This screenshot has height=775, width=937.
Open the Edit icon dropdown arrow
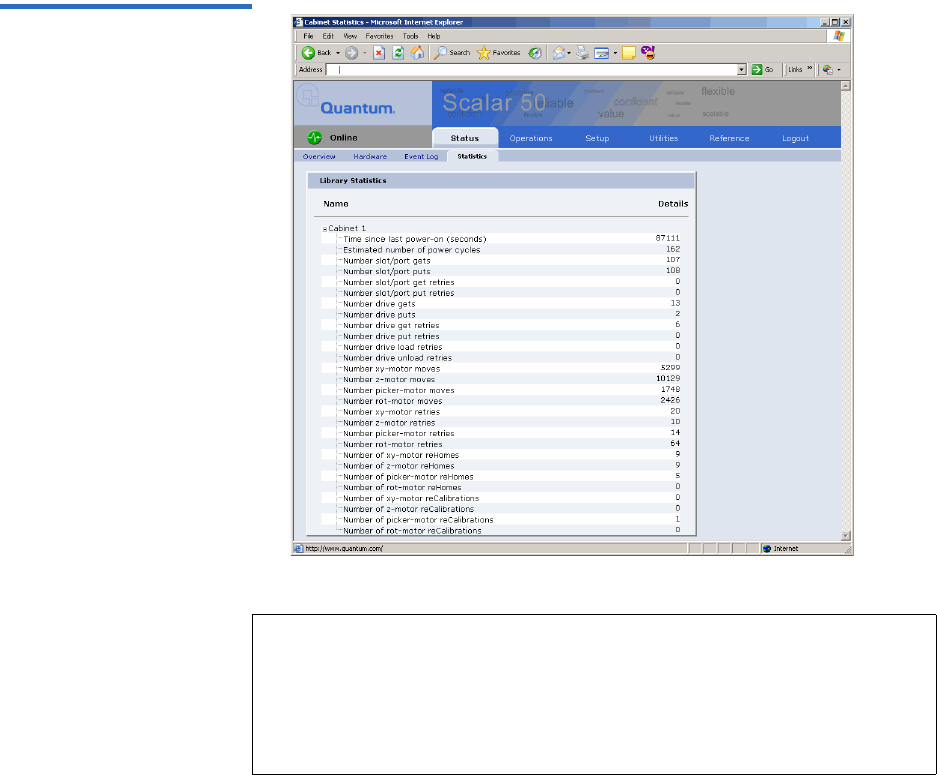pos(615,53)
